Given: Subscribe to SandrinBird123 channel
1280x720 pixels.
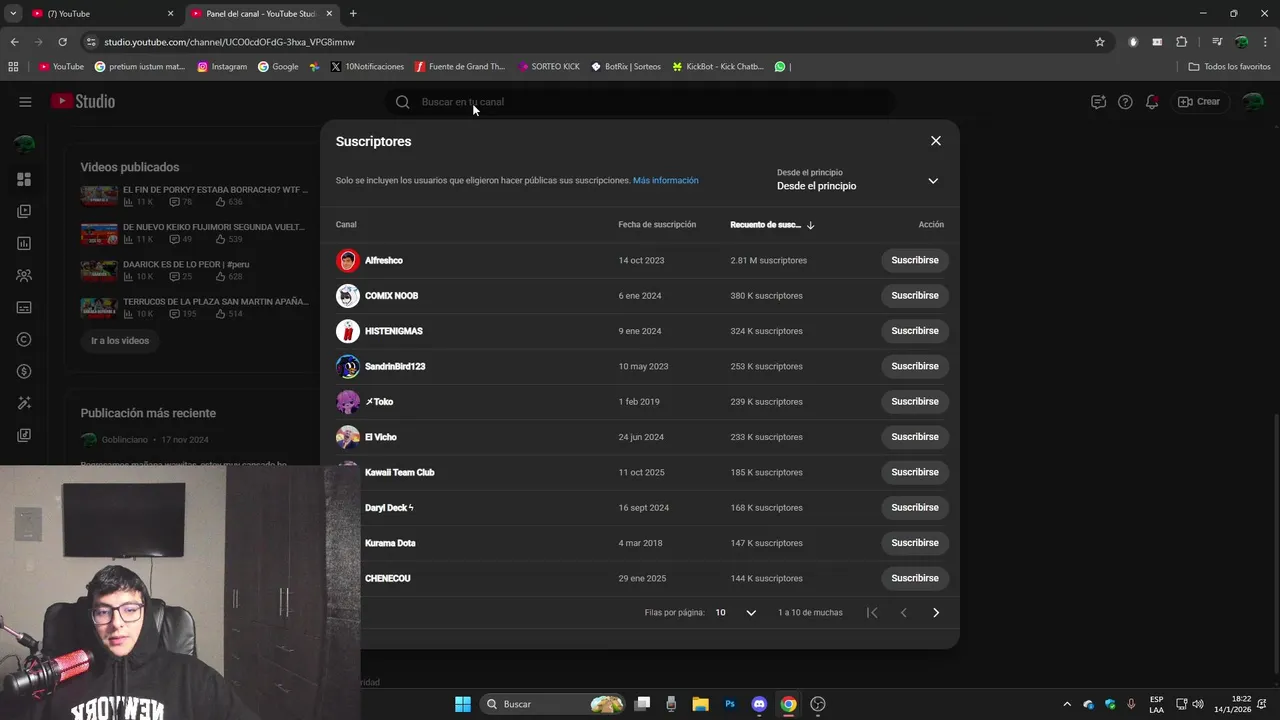Looking at the screenshot, I should coord(915,366).
